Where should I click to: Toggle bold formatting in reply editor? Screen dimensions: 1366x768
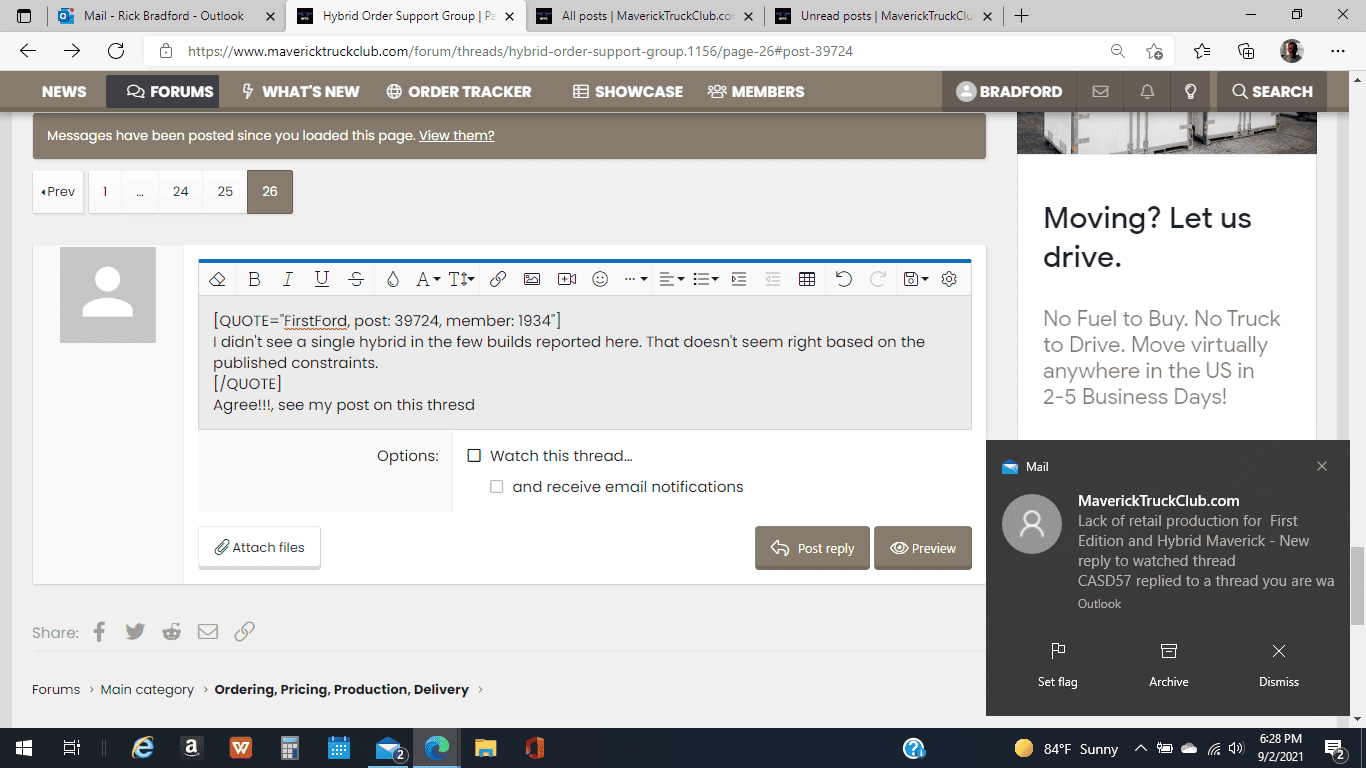254,280
